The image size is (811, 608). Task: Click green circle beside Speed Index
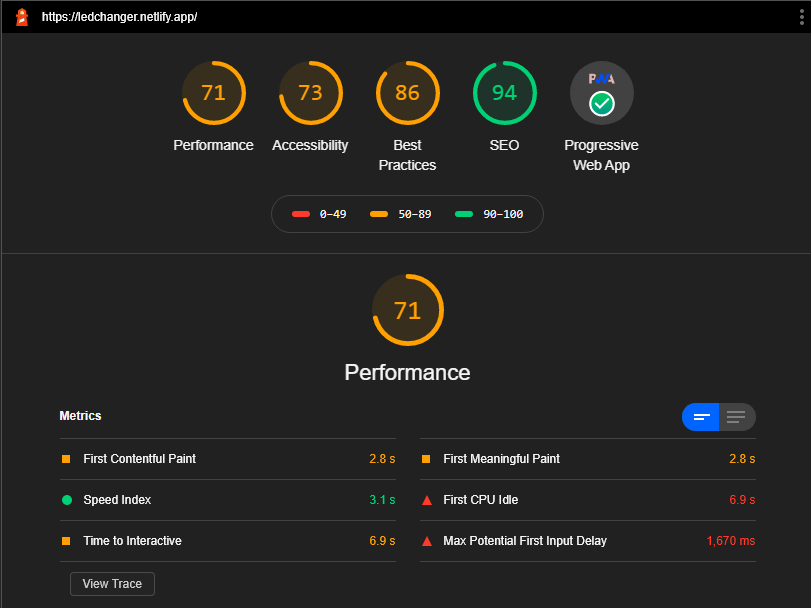point(67,500)
